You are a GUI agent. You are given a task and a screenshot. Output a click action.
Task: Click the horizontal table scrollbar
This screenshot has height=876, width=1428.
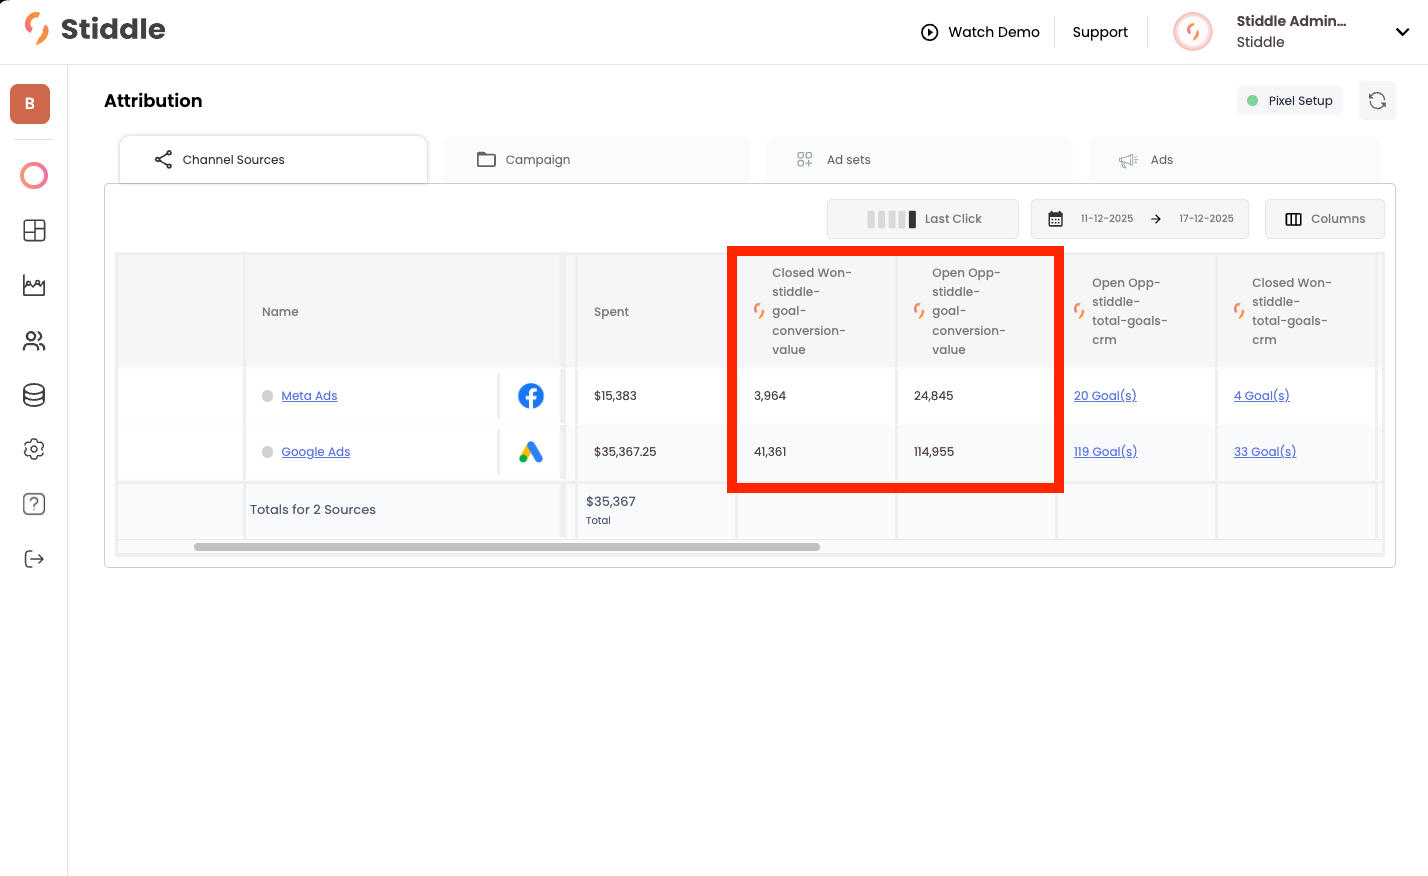[x=507, y=547]
